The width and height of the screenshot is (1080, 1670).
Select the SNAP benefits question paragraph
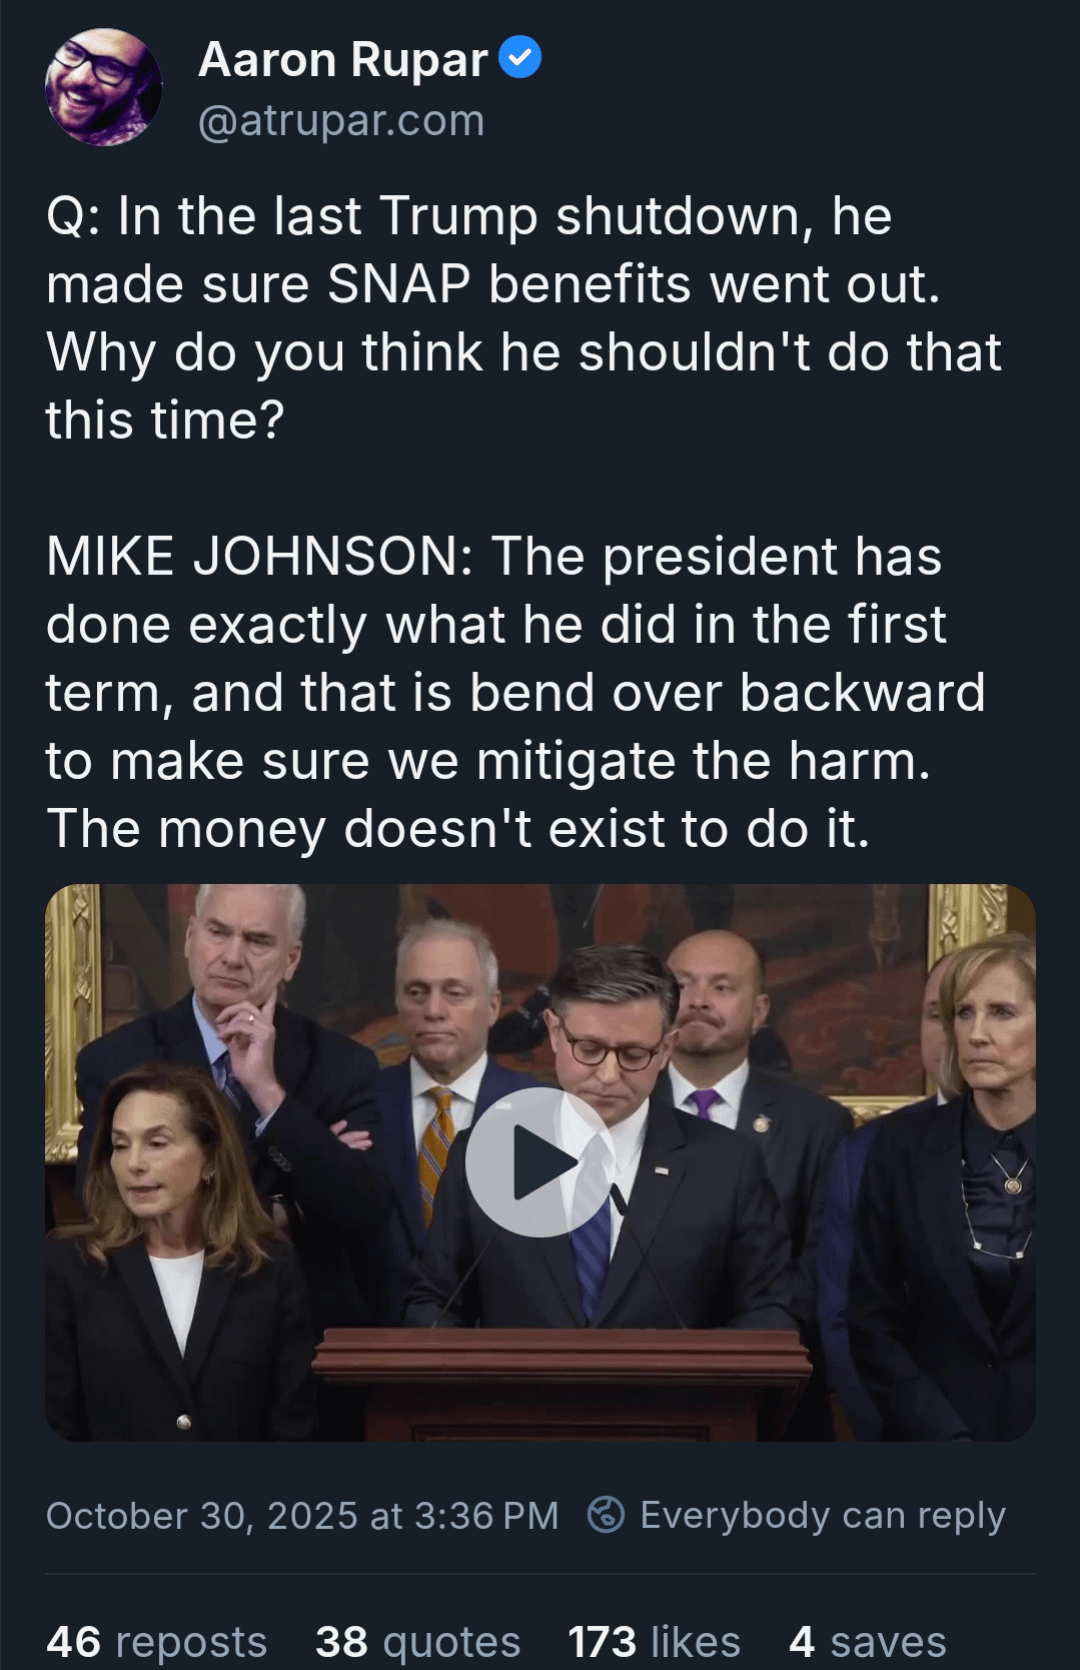pos(524,318)
